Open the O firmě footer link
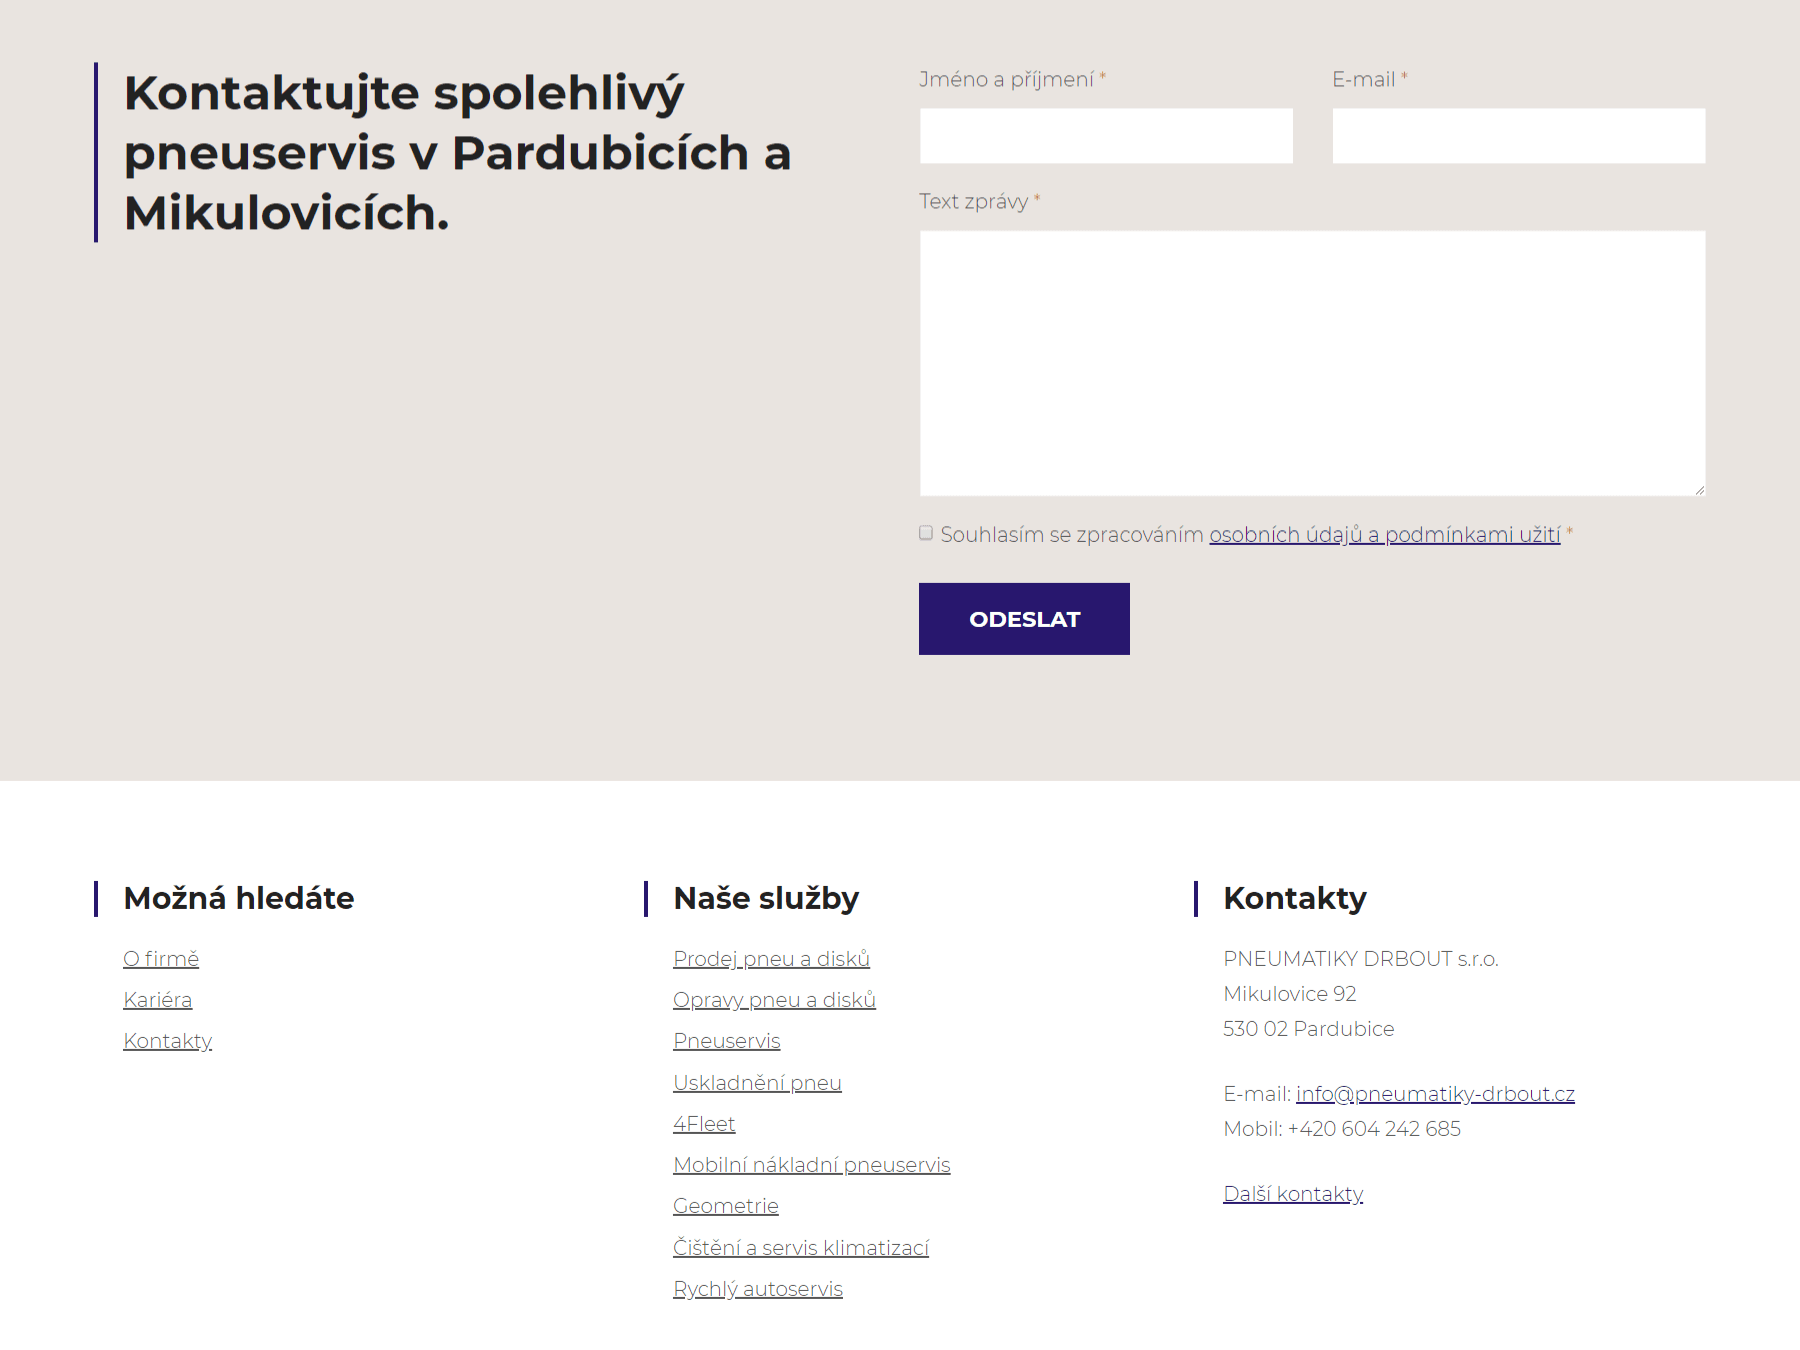The height and width of the screenshot is (1350, 1800). click(x=161, y=959)
